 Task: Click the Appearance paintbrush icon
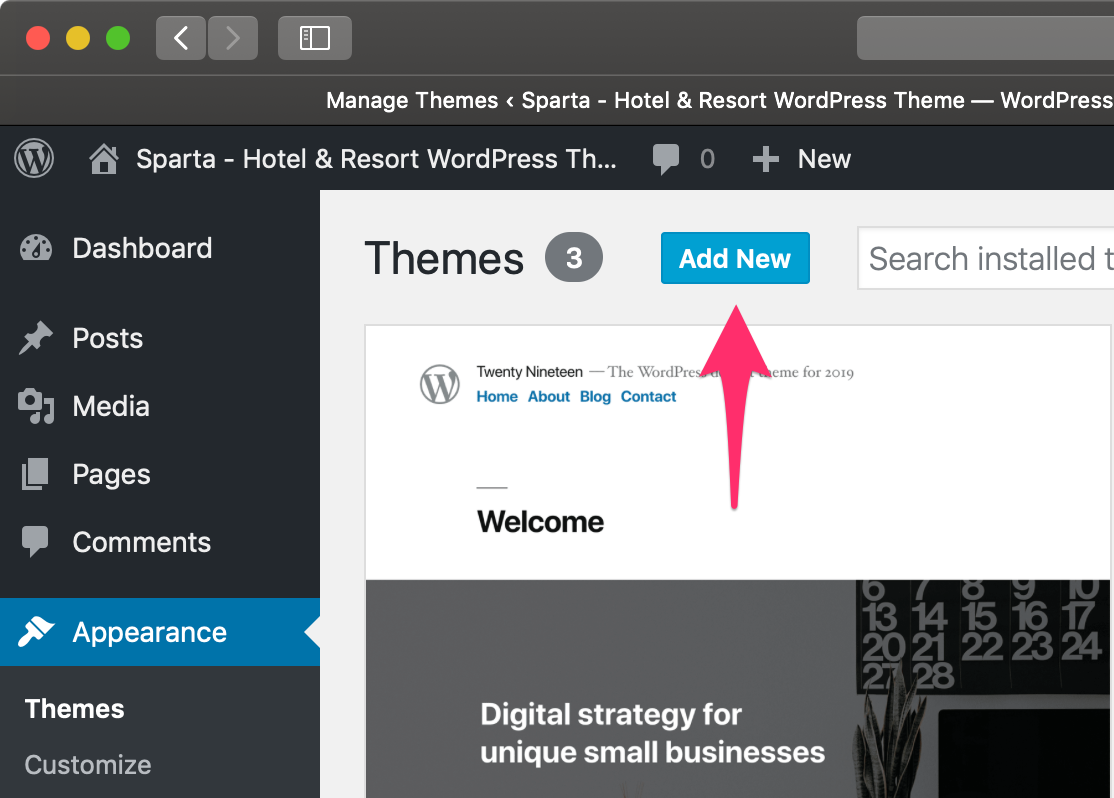[36, 632]
